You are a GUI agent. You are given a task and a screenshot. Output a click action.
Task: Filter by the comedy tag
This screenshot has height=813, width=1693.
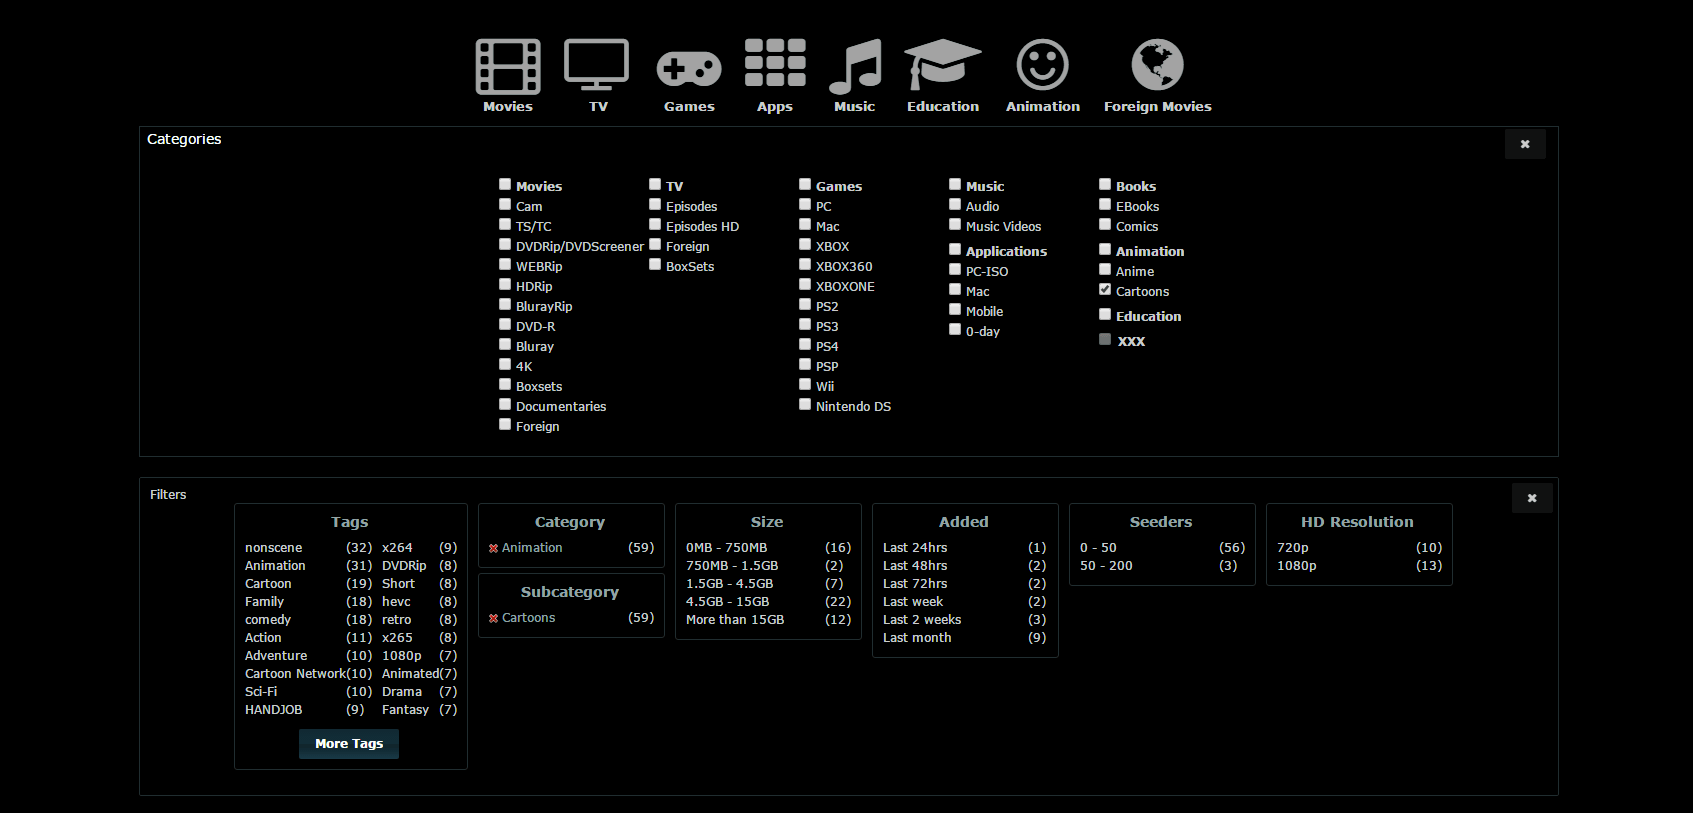click(268, 620)
